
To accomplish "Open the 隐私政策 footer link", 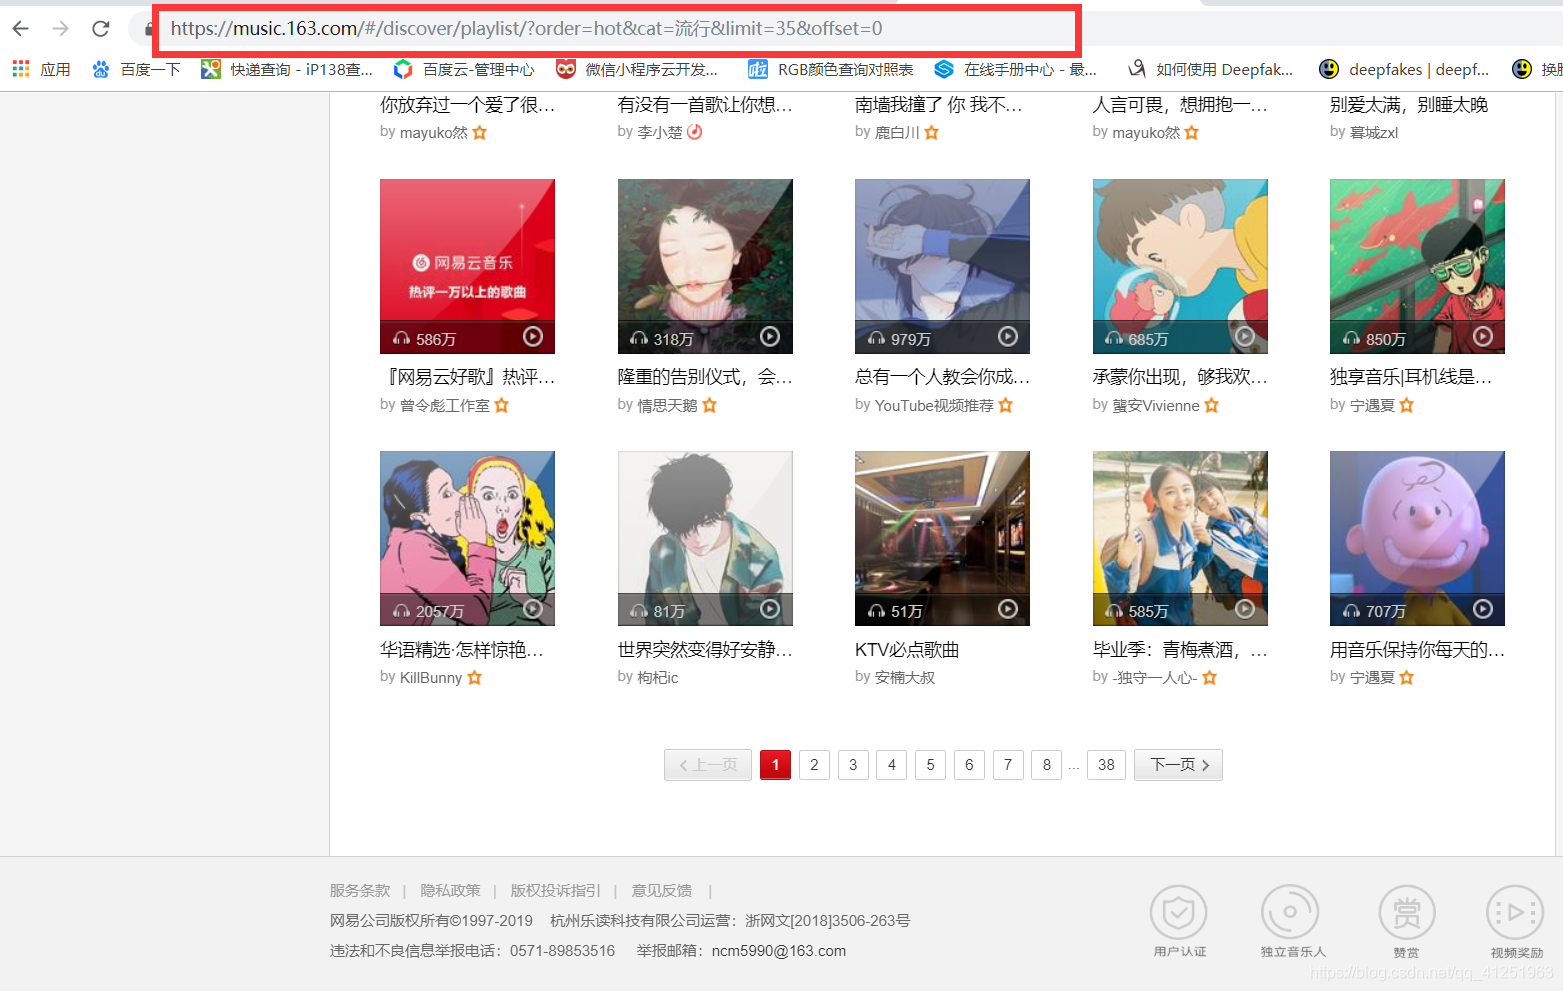I will coord(450,891).
